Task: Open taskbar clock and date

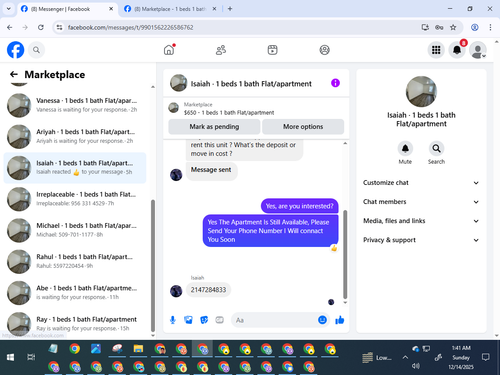Action: [461, 357]
